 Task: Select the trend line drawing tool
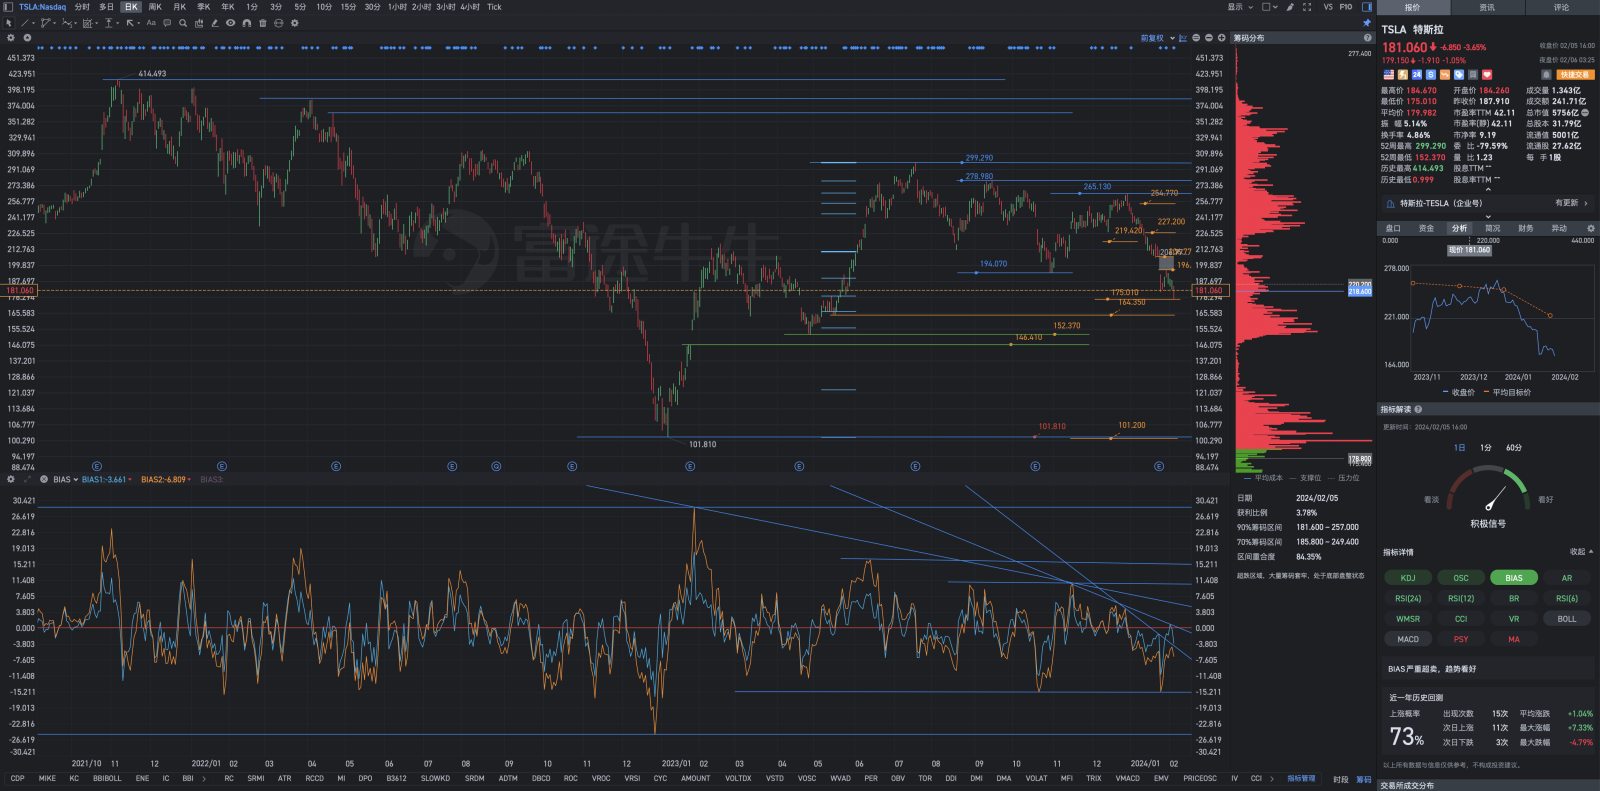[27, 23]
